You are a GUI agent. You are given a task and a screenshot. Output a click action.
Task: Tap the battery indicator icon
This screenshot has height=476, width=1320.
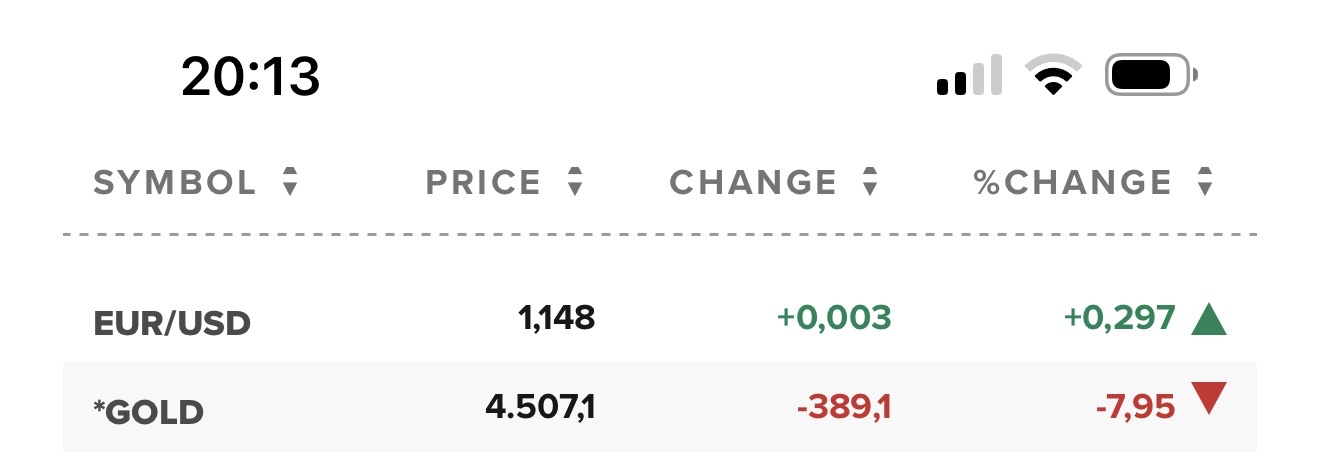tap(1151, 76)
